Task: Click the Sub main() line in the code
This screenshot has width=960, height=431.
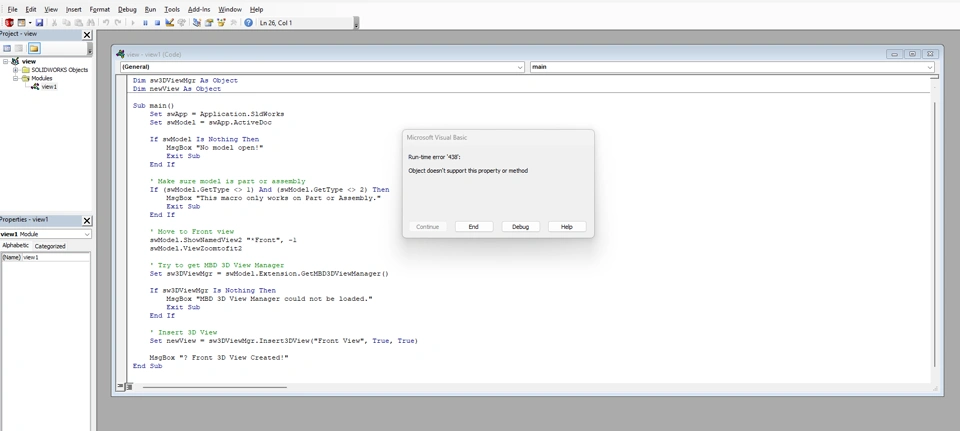Action: (154, 105)
